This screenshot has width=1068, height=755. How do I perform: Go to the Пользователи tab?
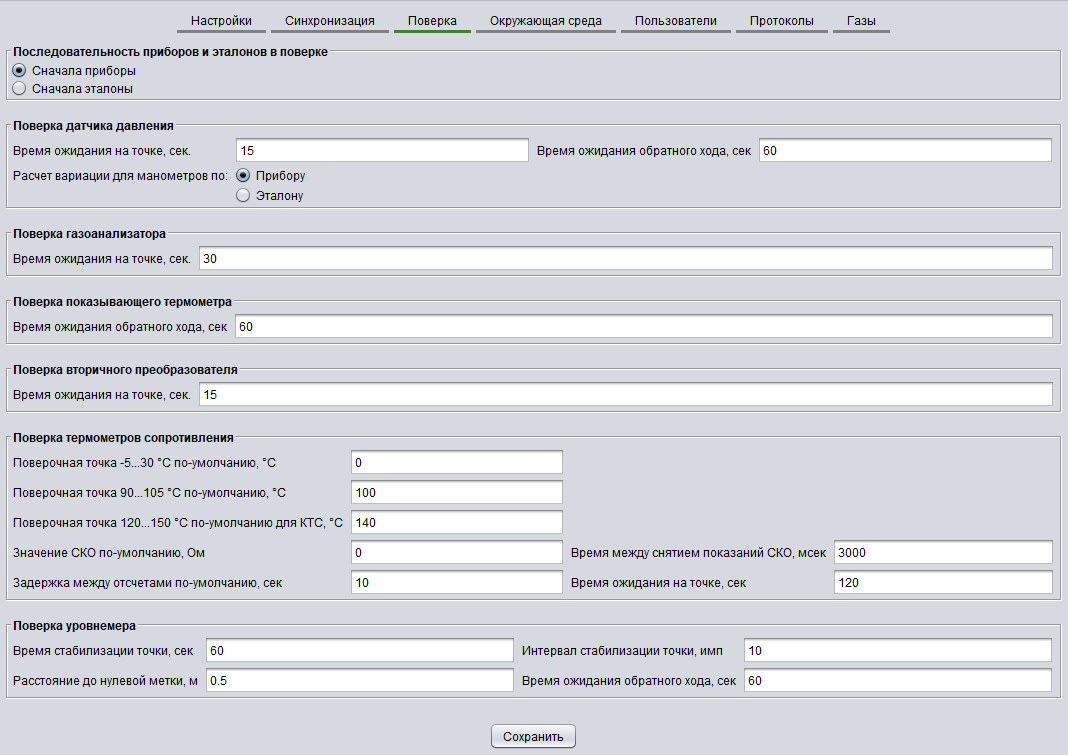[x=675, y=20]
